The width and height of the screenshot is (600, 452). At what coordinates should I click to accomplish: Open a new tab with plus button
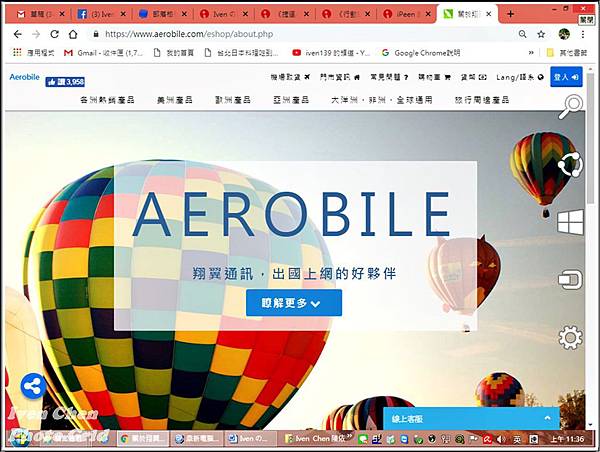click(510, 14)
